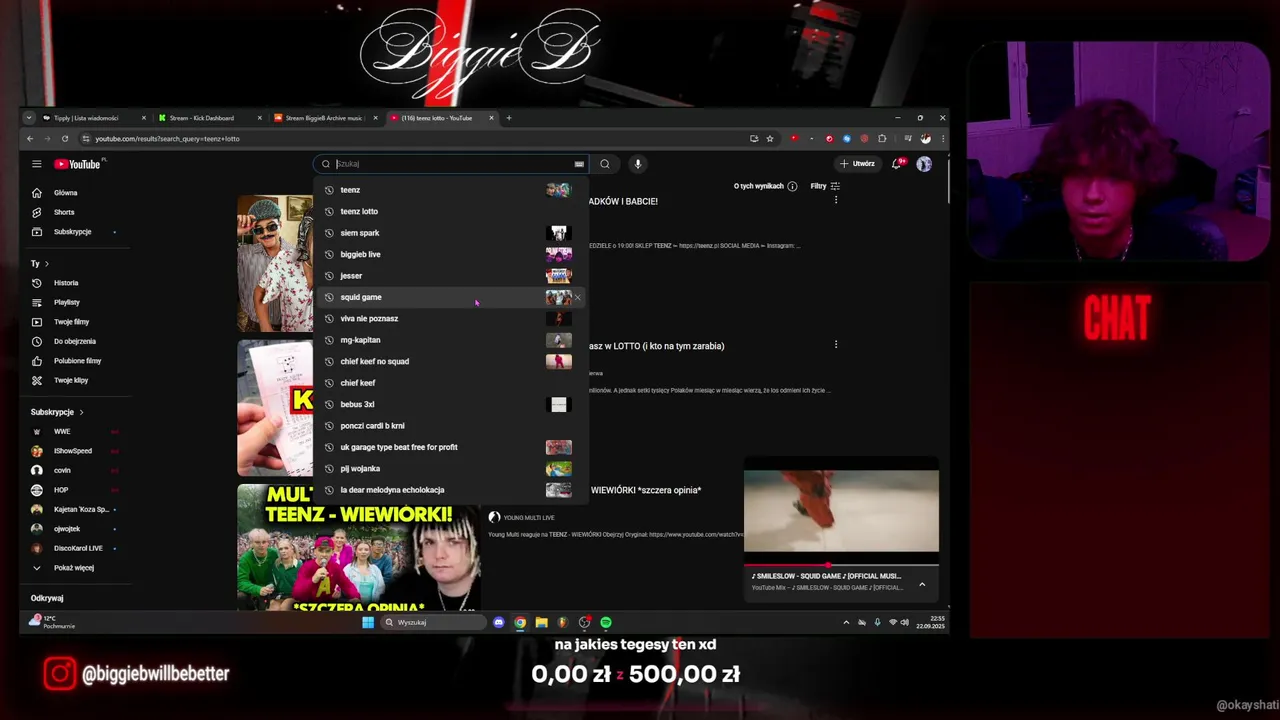Select the 'bebus 3xl' suggestion
1280x720 pixels.
[x=450, y=404]
